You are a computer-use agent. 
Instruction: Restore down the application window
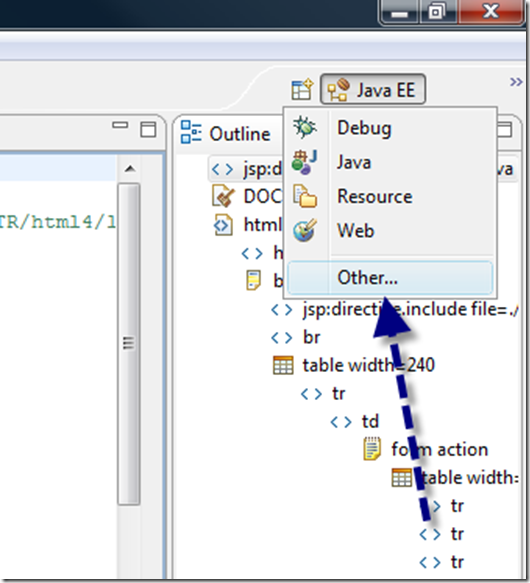pyautogui.click(x=438, y=12)
